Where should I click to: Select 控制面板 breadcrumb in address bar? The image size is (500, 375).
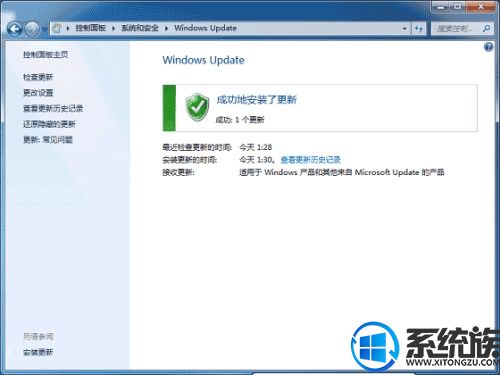tap(90, 28)
